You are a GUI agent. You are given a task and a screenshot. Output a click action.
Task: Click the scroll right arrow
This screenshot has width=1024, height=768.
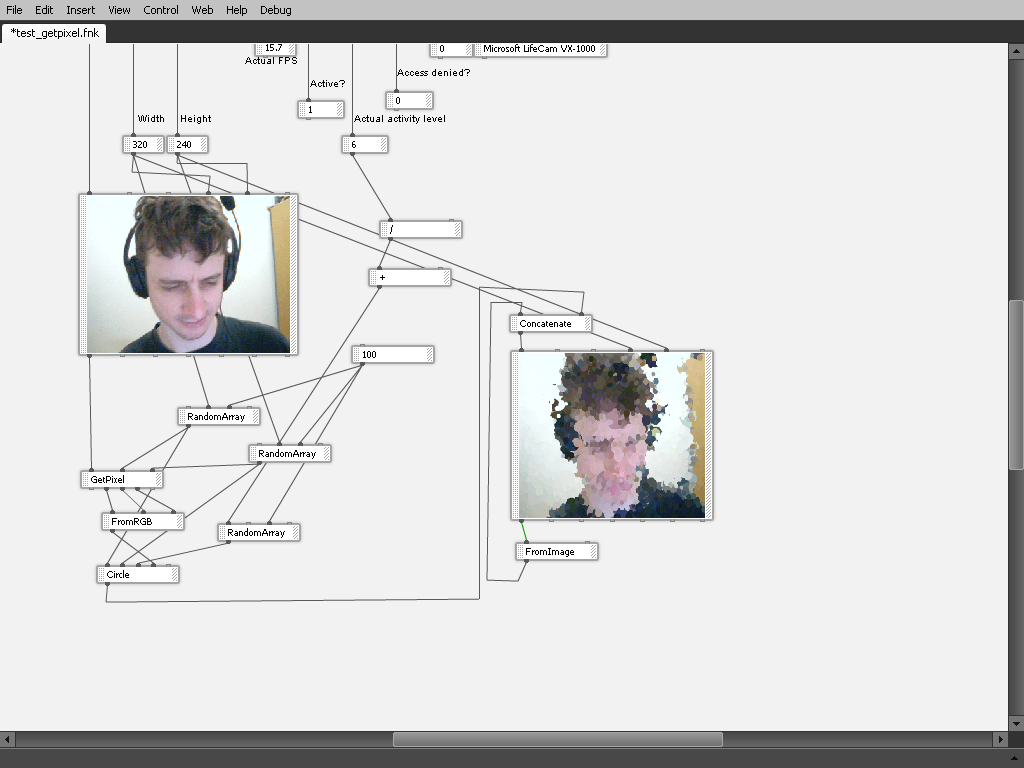(x=1000, y=739)
